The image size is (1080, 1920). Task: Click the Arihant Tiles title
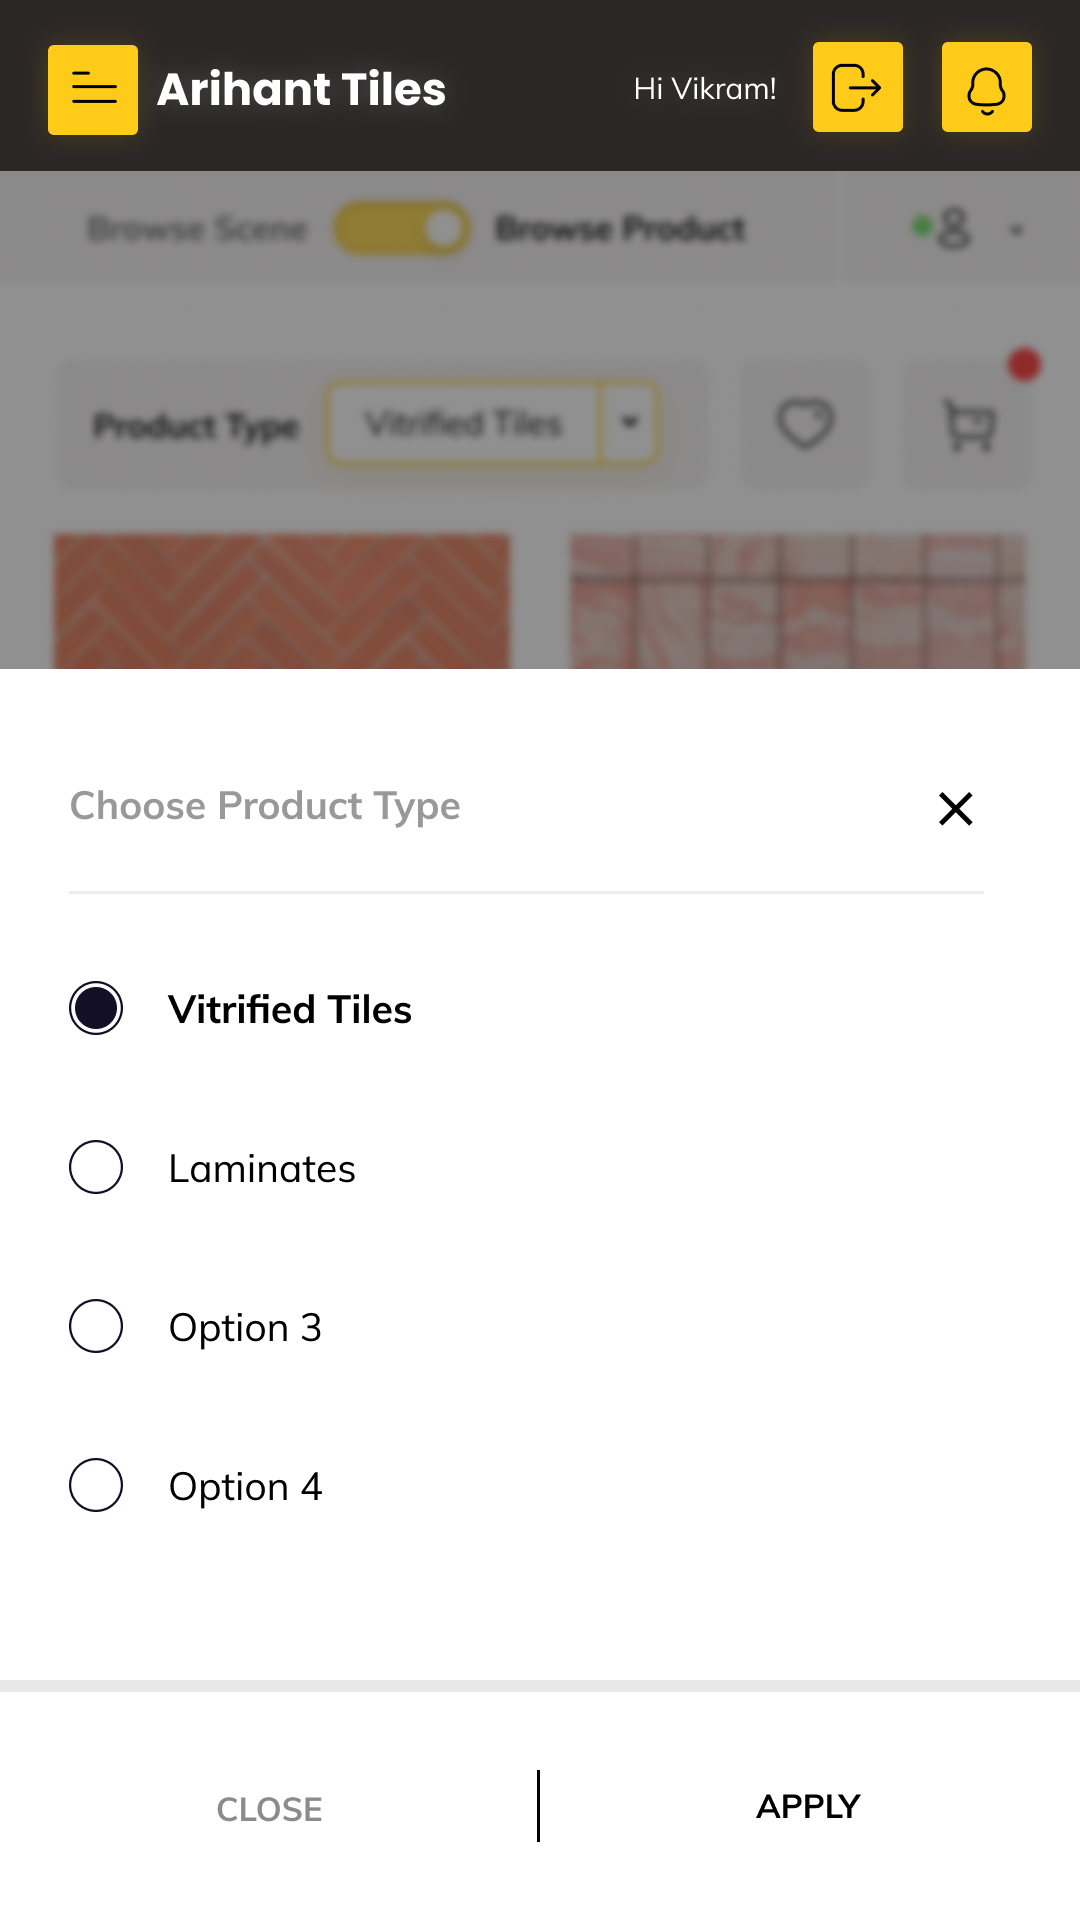pyautogui.click(x=300, y=88)
